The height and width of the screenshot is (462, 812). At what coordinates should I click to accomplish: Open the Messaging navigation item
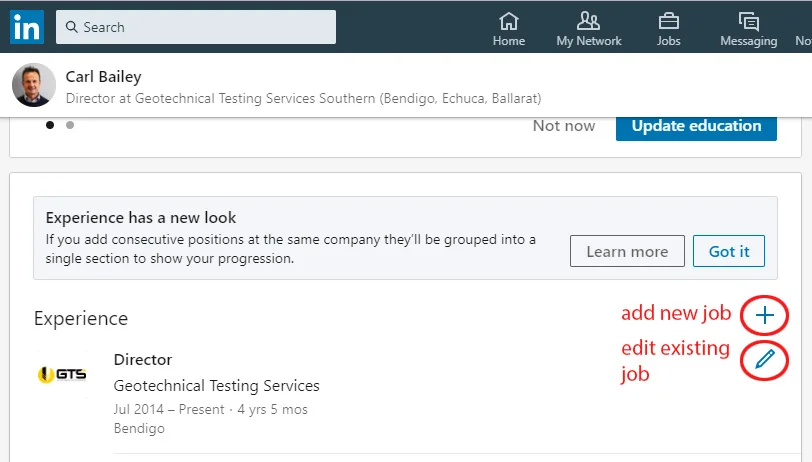[748, 30]
